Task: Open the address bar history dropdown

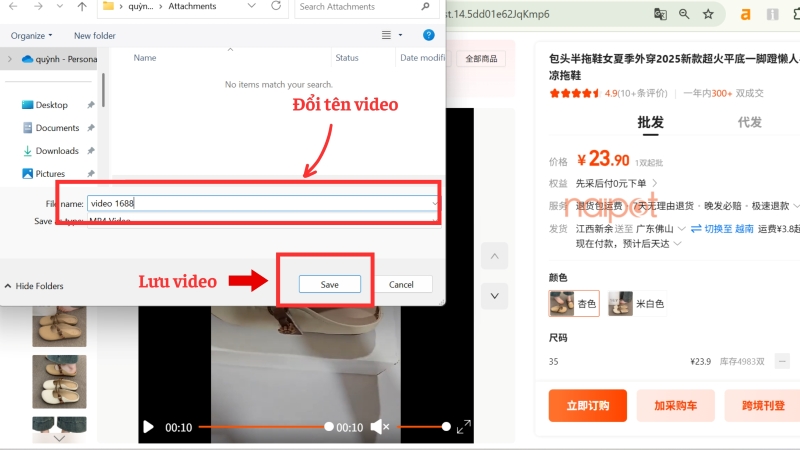Action: [x=252, y=6]
